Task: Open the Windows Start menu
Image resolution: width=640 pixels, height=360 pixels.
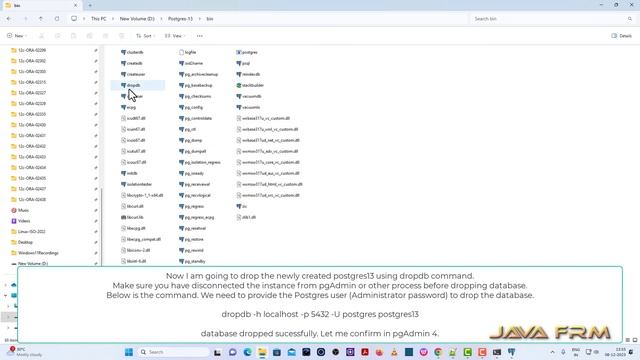Action: click(129, 352)
